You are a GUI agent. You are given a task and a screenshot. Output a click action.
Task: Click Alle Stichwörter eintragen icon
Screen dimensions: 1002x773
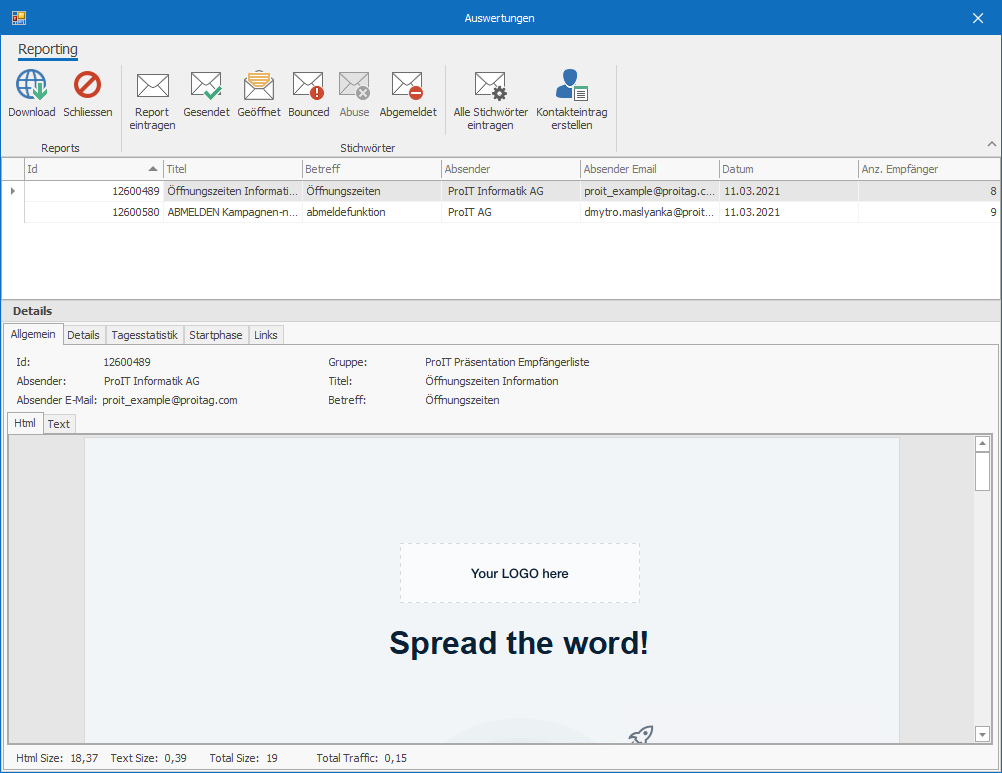(x=491, y=86)
